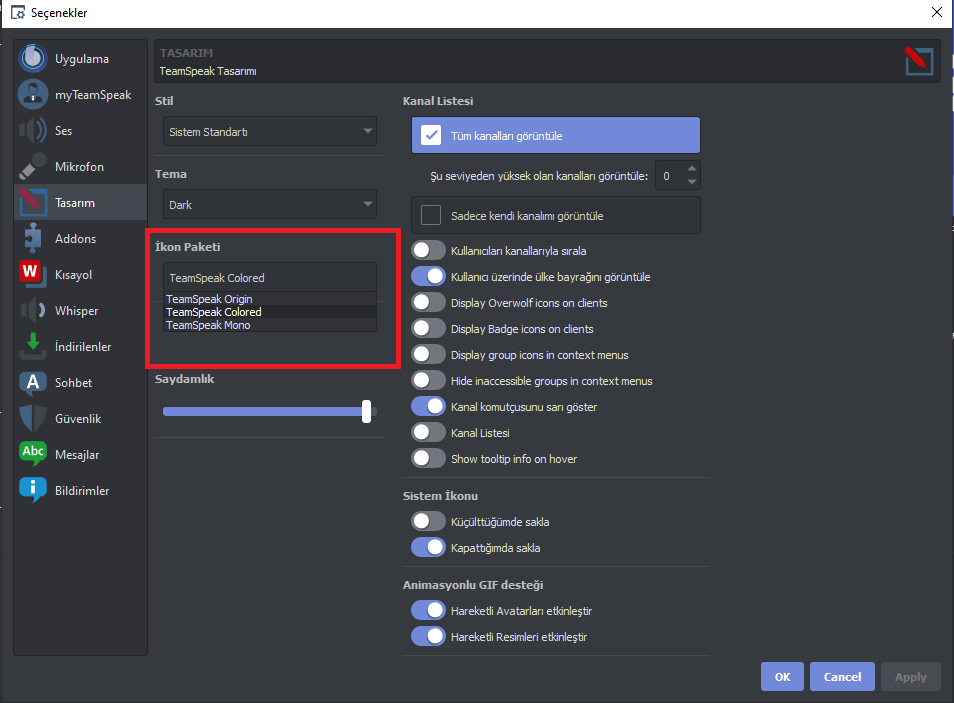Toggle Display Badge icons on clients

(x=428, y=329)
